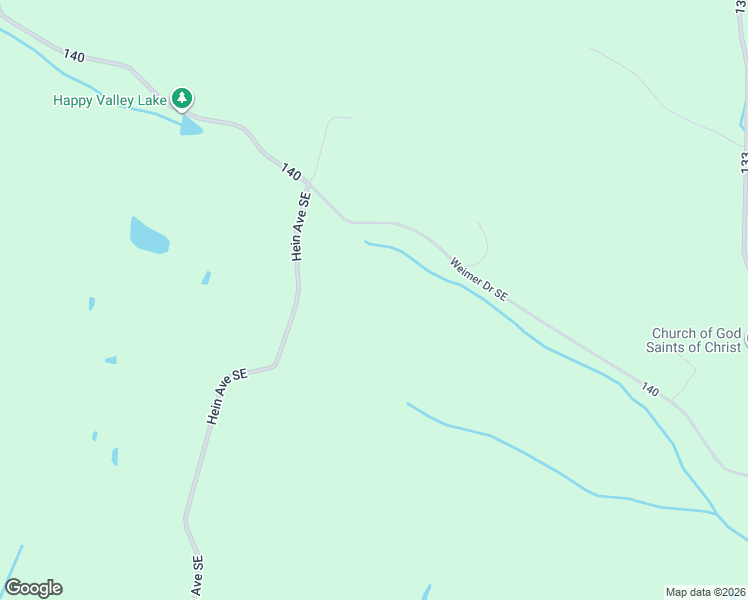Open the Map data ©2026 attribution
748x600 pixels.
pyautogui.click(x=706, y=592)
